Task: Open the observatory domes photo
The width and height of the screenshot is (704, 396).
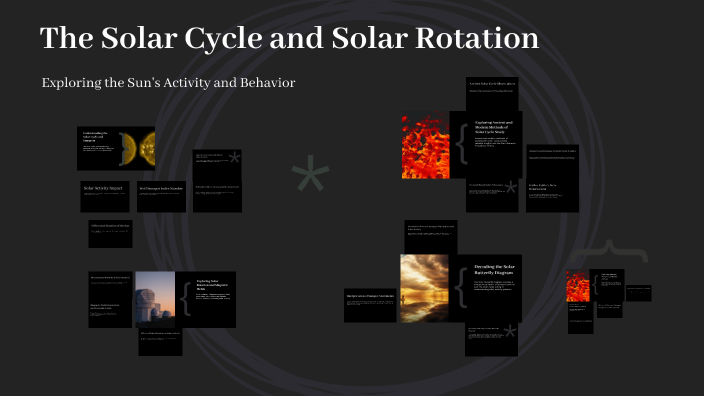Action: click(155, 299)
